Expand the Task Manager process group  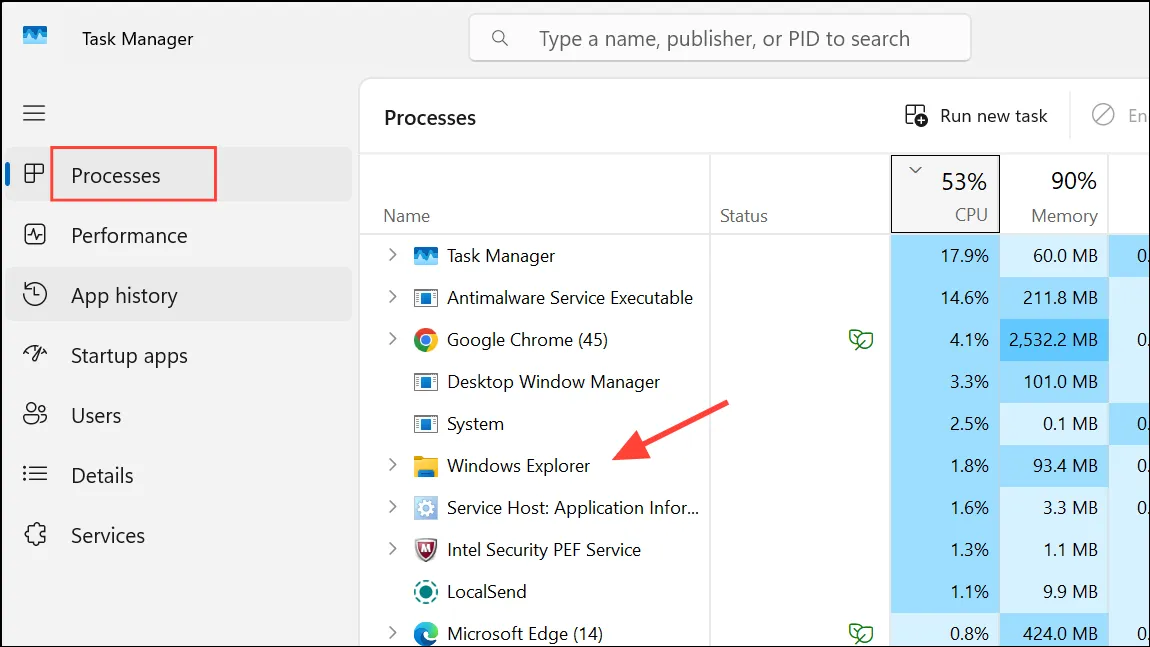click(x=392, y=255)
